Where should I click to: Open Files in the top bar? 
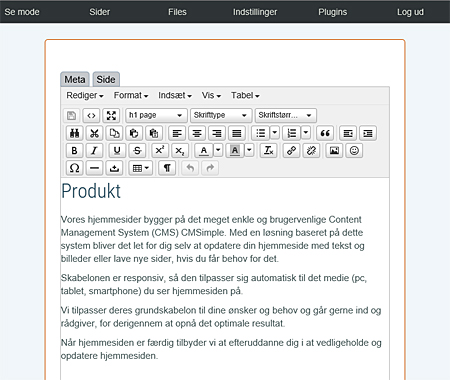[177, 12]
